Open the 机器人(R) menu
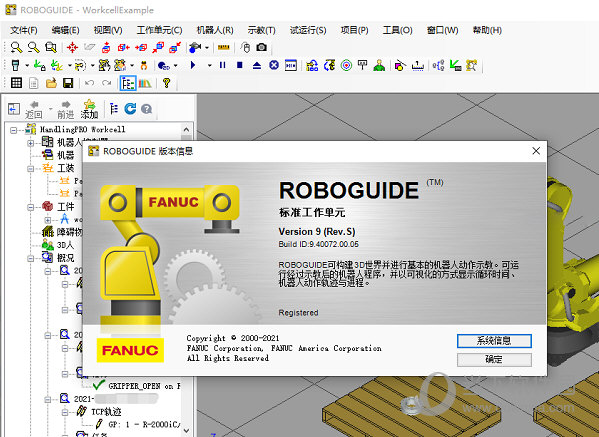Image resolution: width=599 pixels, height=437 pixels. click(x=215, y=30)
